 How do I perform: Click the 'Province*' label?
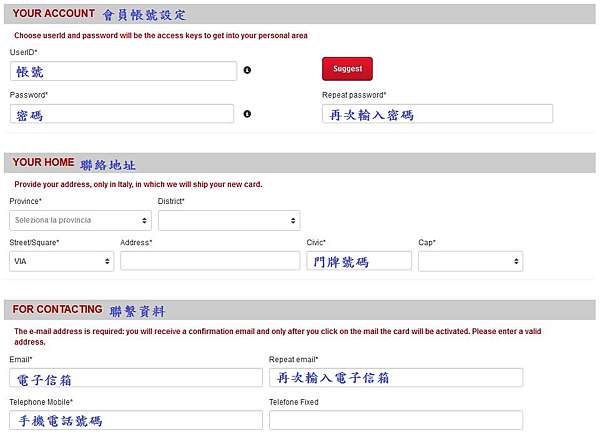[25, 201]
